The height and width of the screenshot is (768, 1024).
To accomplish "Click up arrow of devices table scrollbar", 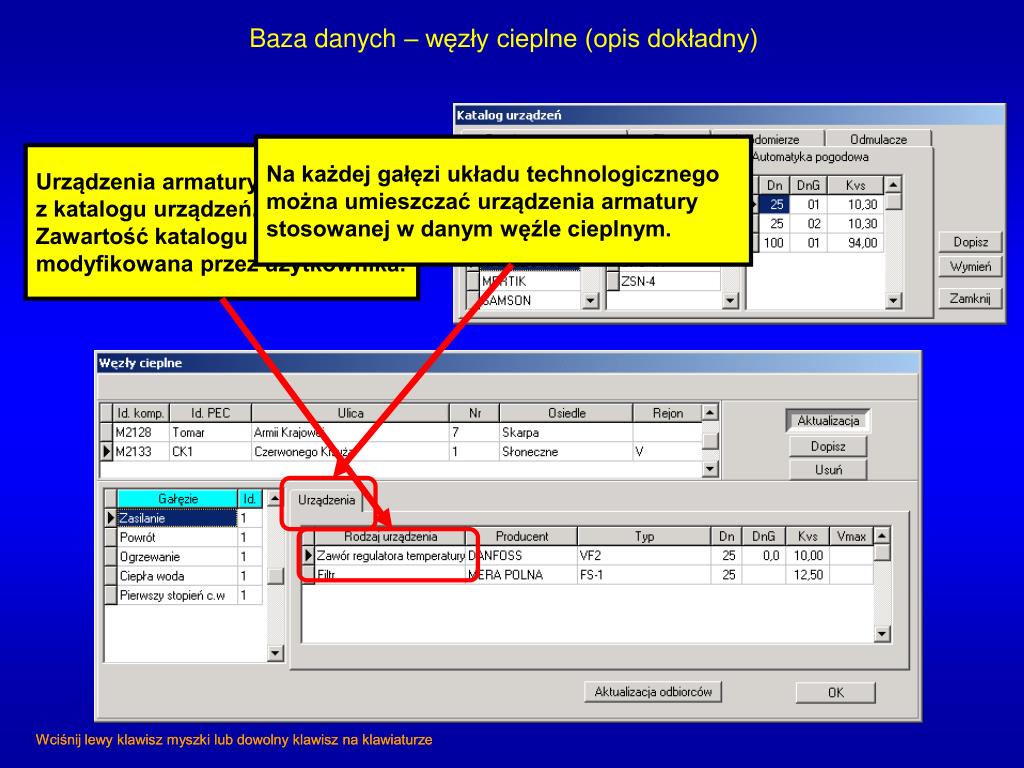I will 882,536.
